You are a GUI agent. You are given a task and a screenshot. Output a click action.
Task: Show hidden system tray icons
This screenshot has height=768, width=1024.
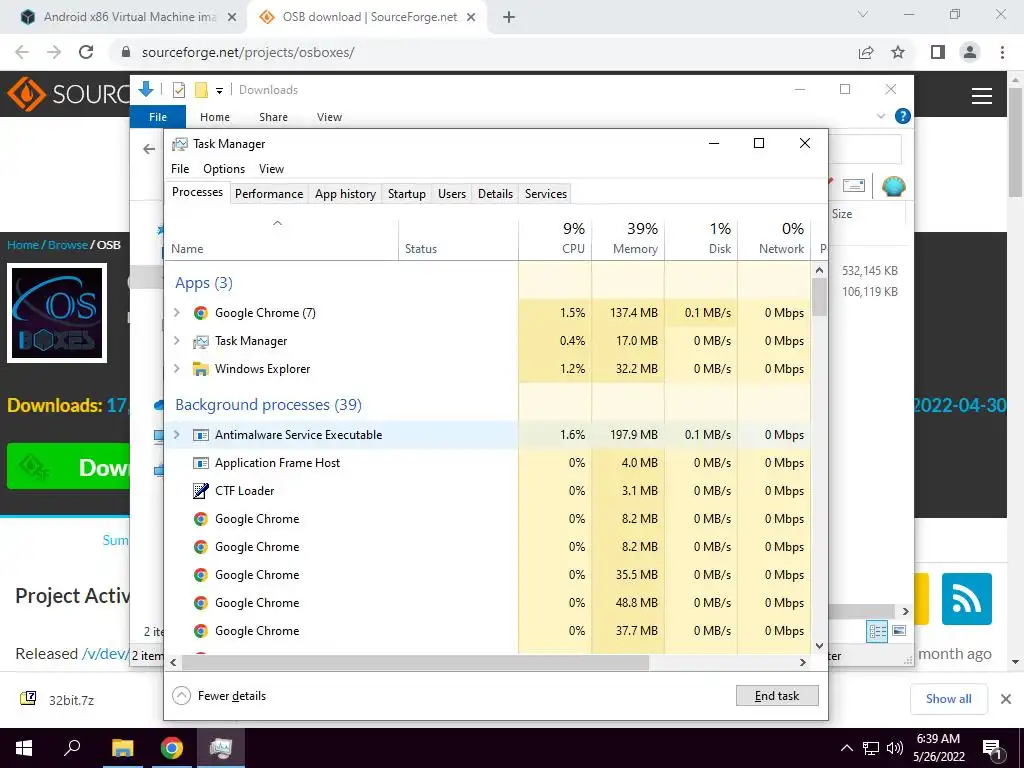click(846, 748)
